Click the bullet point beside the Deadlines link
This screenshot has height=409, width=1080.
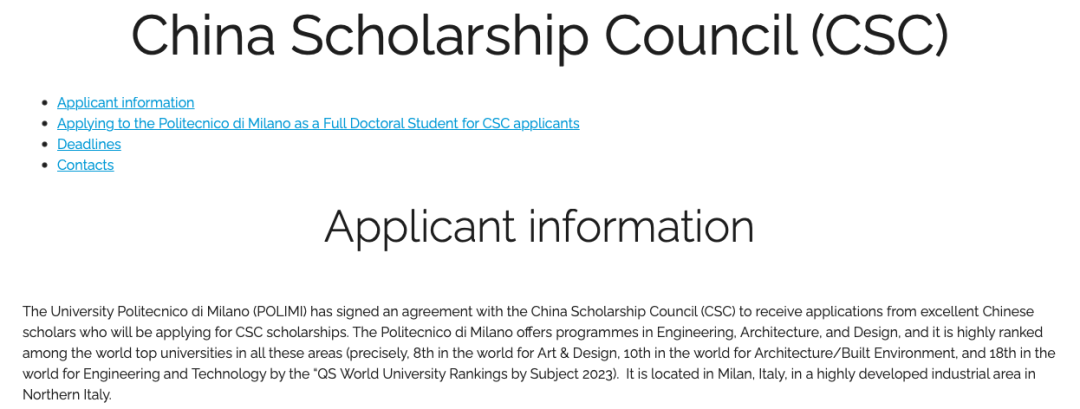click(43, 145)
